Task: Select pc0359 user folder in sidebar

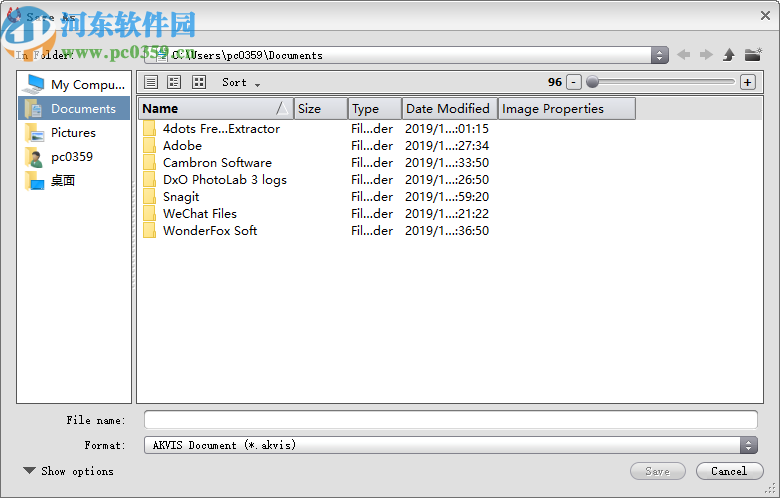Action: tap(74, 156)
